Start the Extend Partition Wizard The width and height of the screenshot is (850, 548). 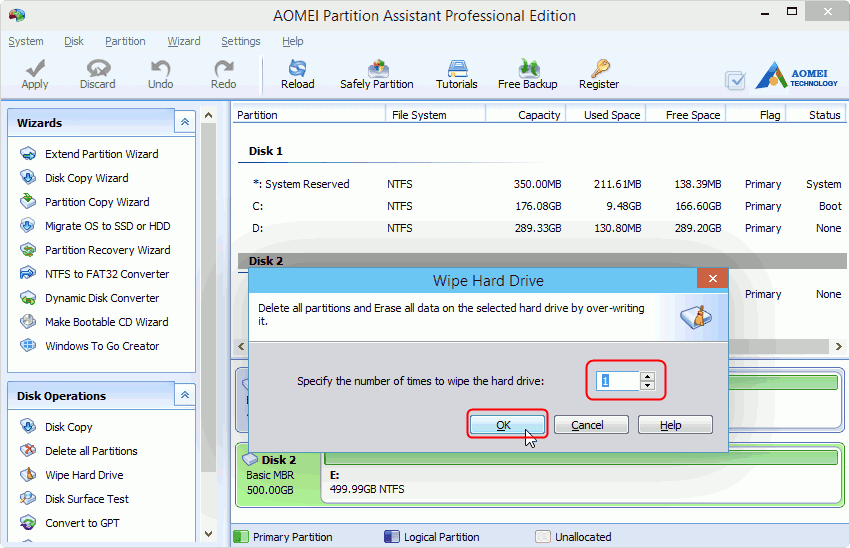coord(101,154)
